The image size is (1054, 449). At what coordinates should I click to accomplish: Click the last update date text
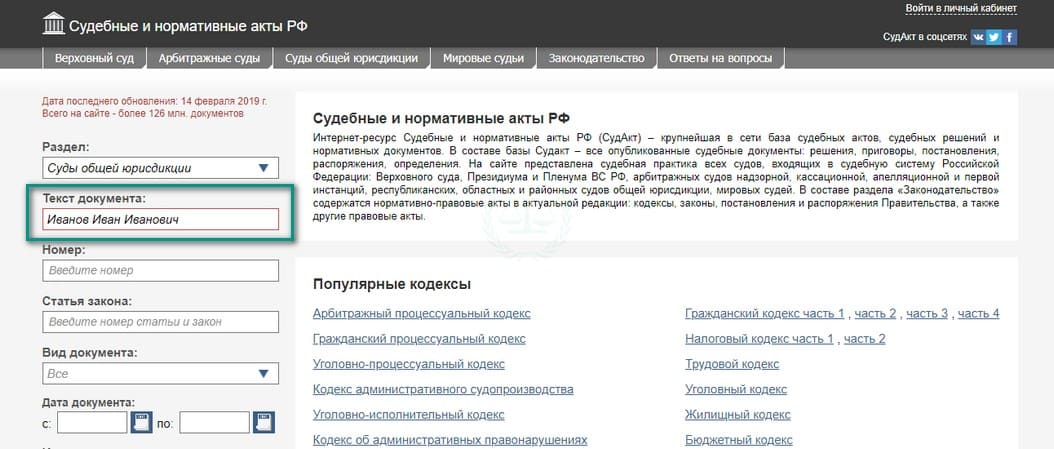[x=155, y=101]
